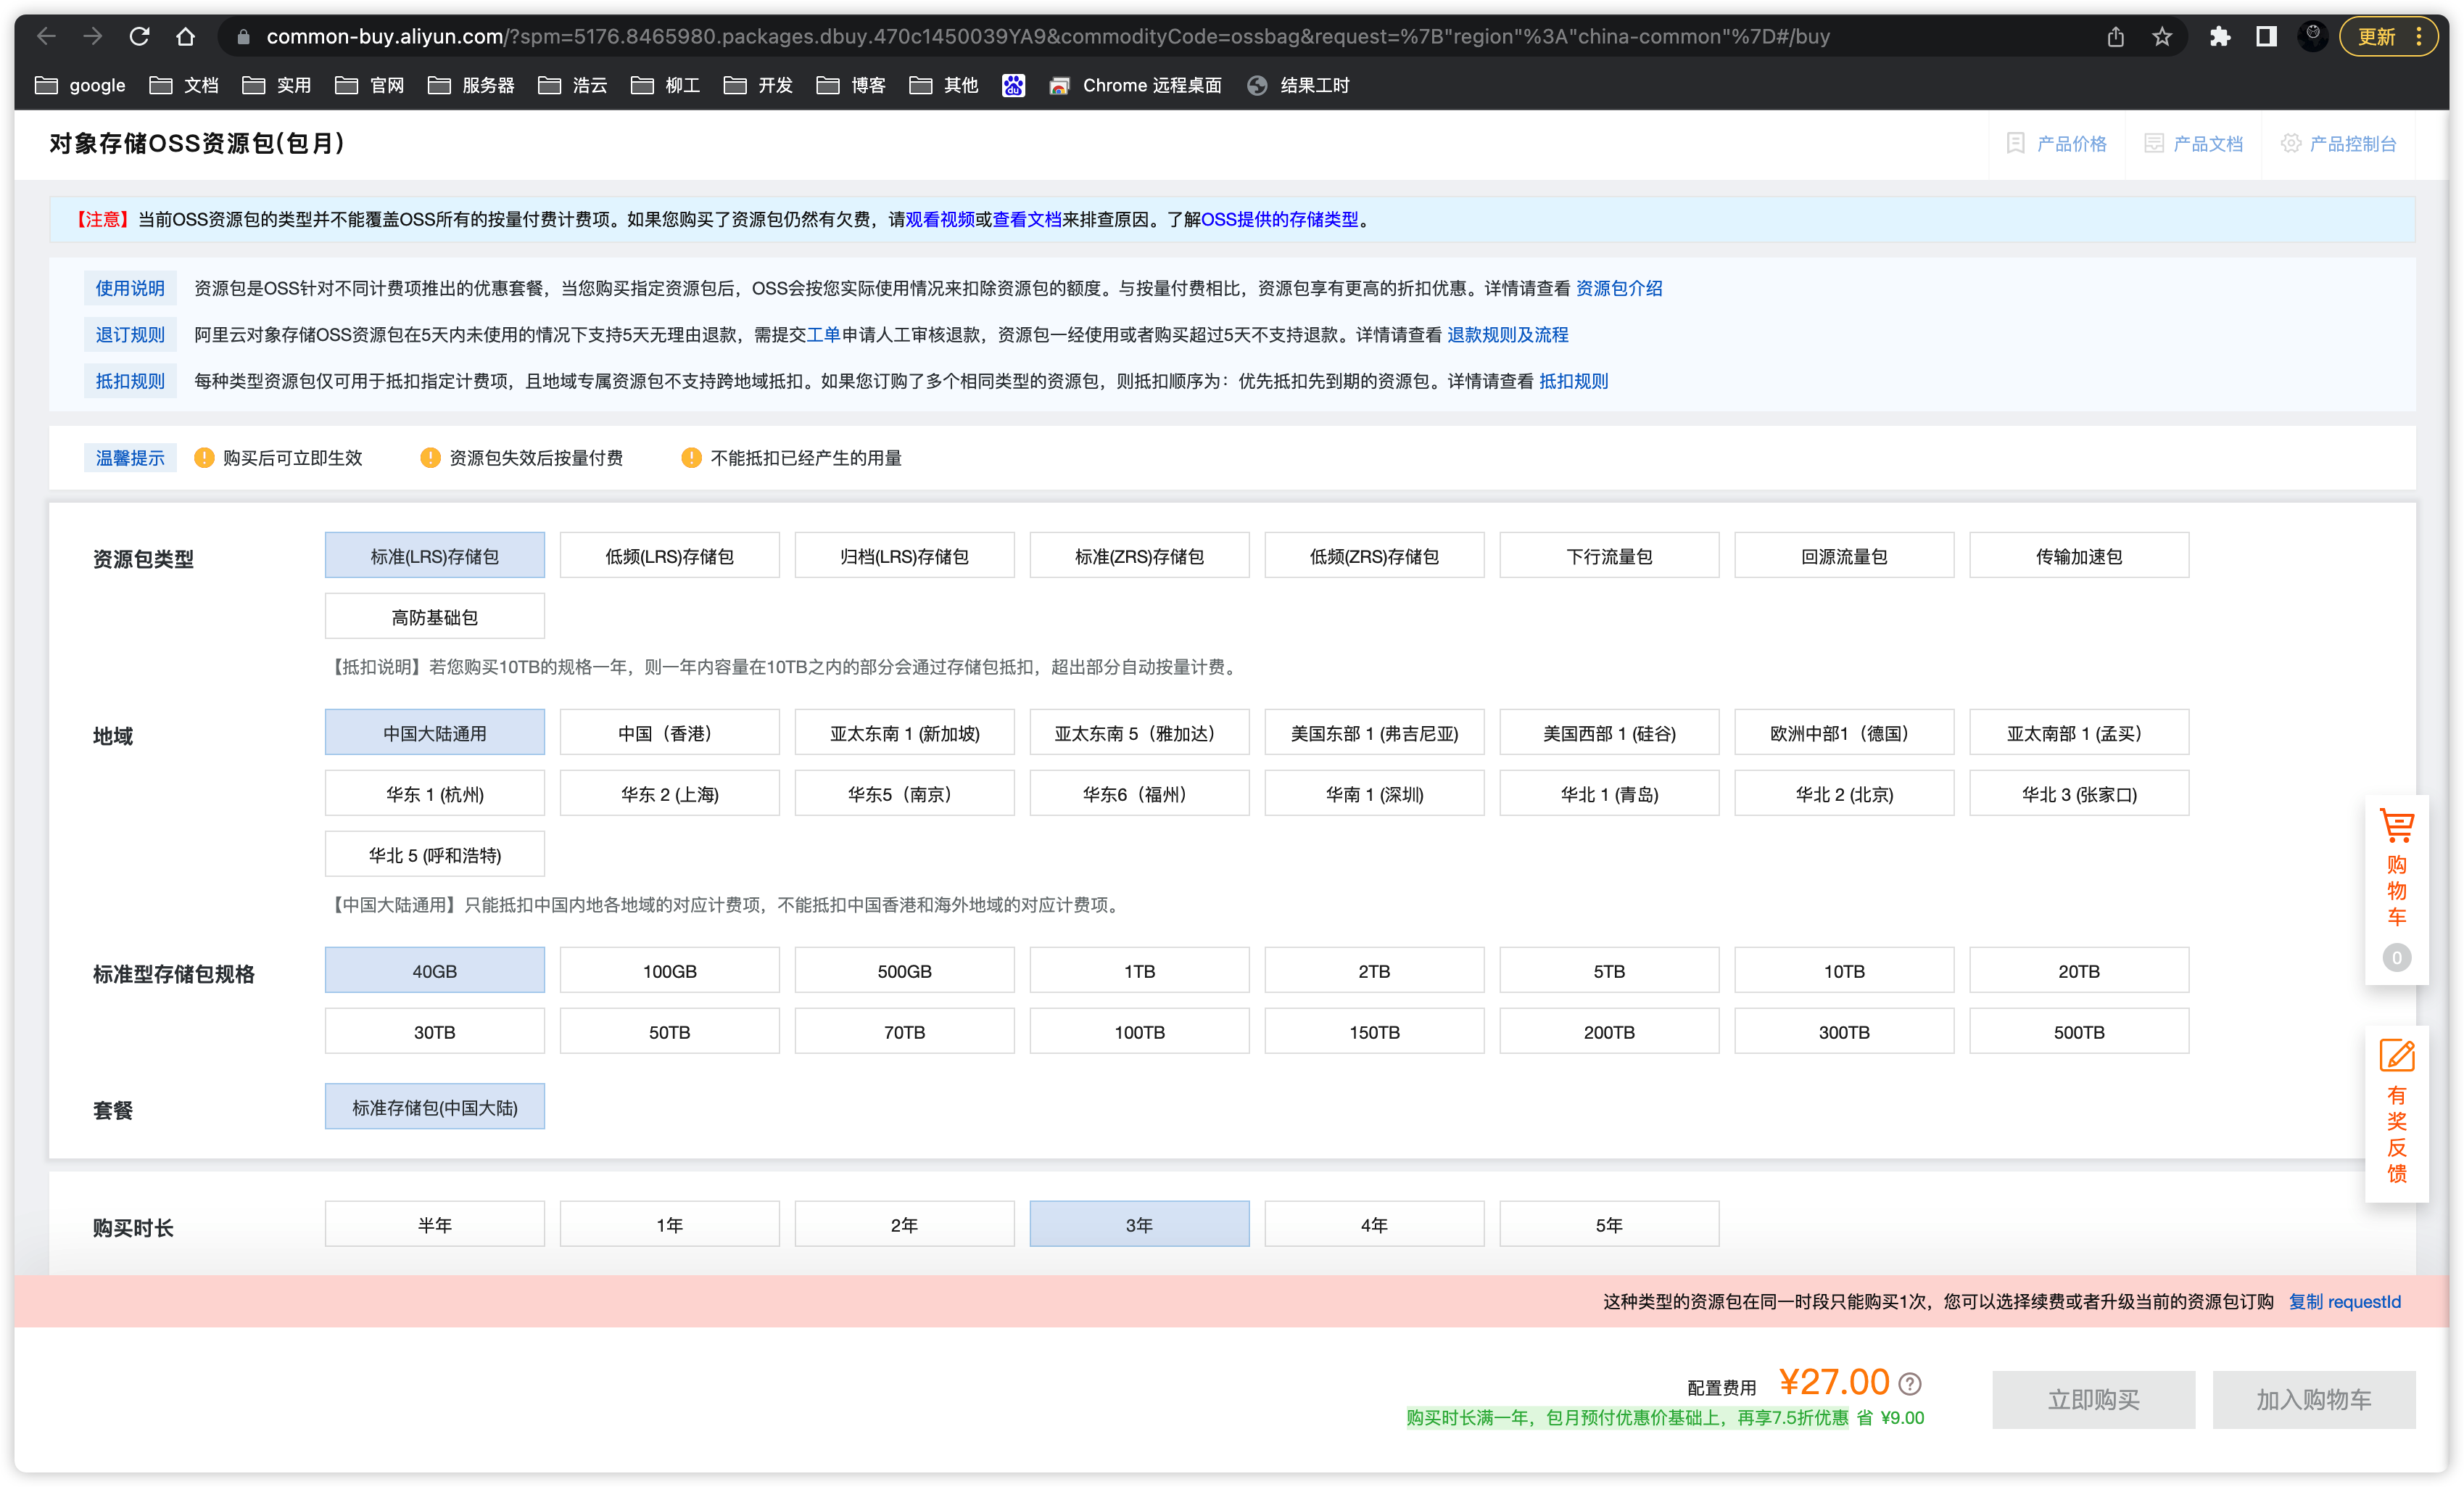Select the 1TB storage spec
The height and width of the screenshot is (1487, 2464).
click(x=1139, y=971)
